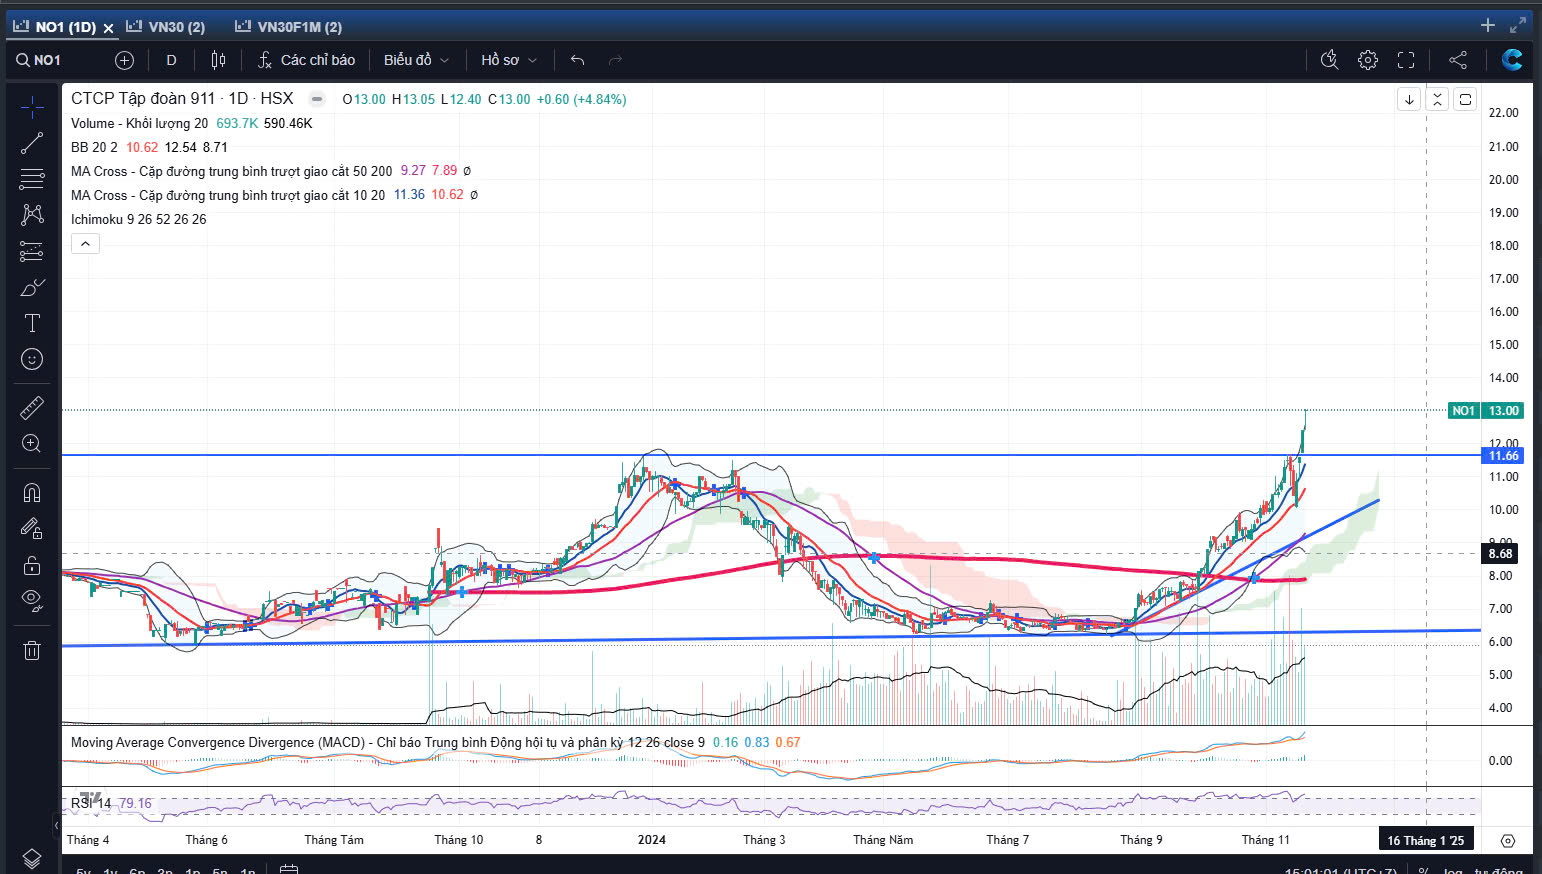The image size is (1542, 874).
Task: Toggle log scale on the price axis
Action: pos(1452,871)
